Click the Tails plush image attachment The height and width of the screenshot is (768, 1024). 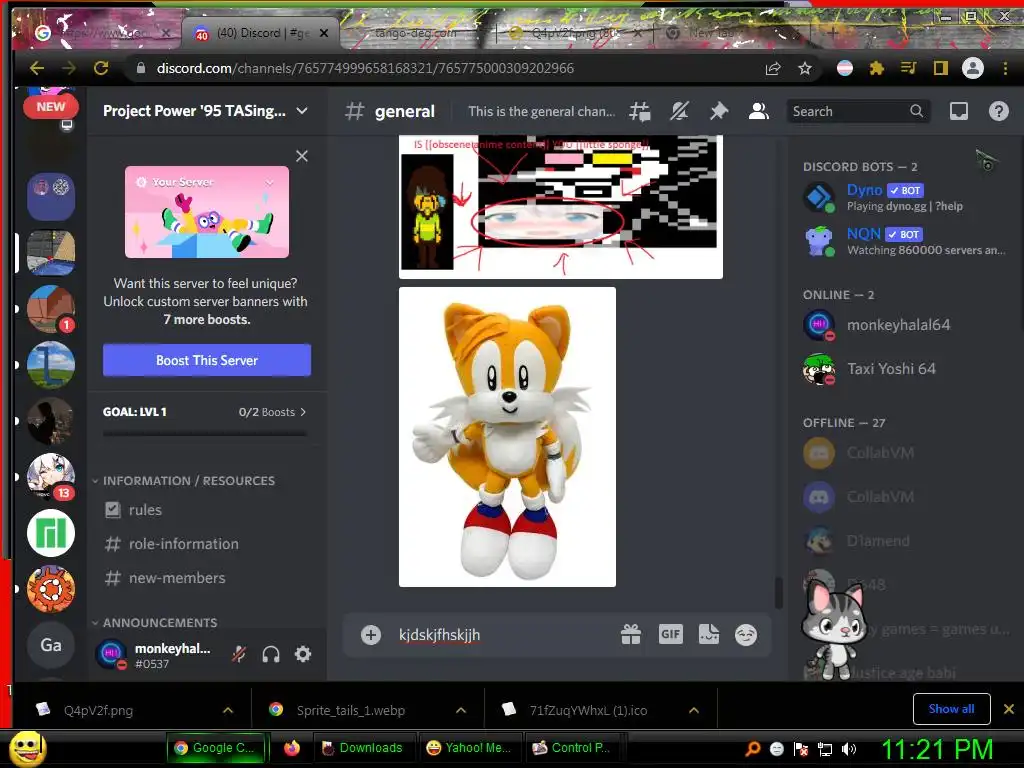507,437
